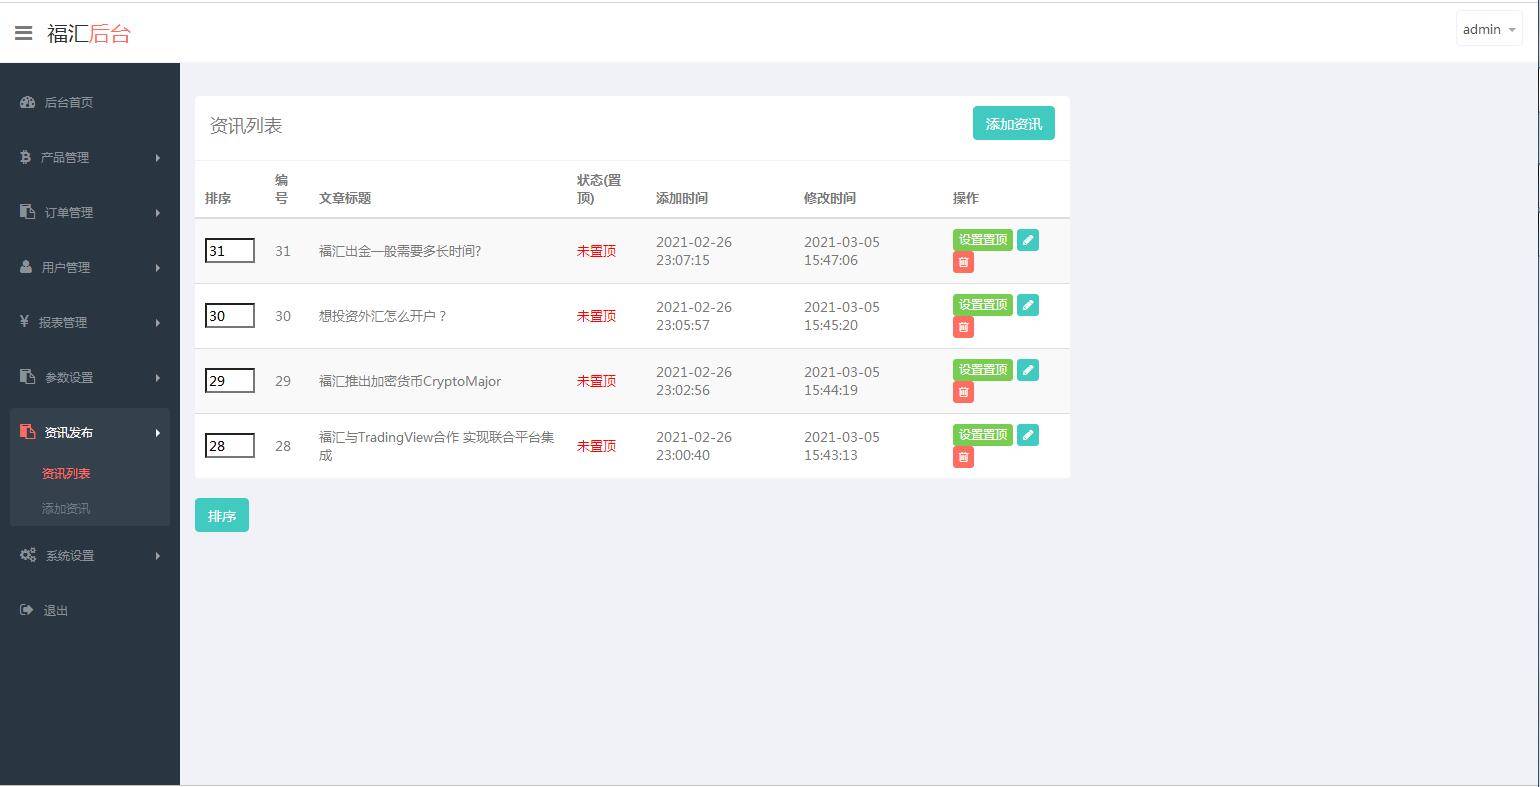1540x787 pixels.
Task: Open the 后台首页 dashboard icon in sidebar
Action: (25, 102)
